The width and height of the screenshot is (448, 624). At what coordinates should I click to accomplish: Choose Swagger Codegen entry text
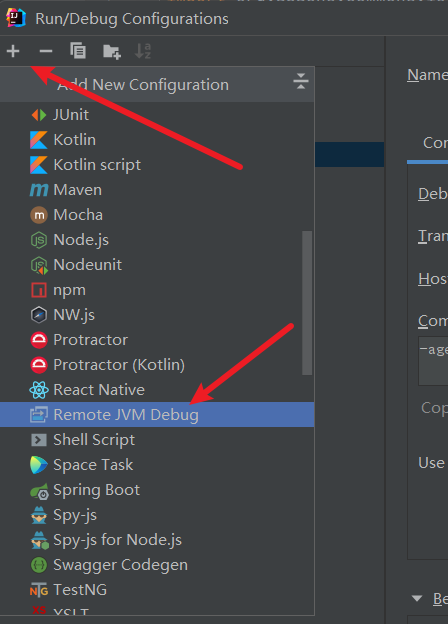121,565
